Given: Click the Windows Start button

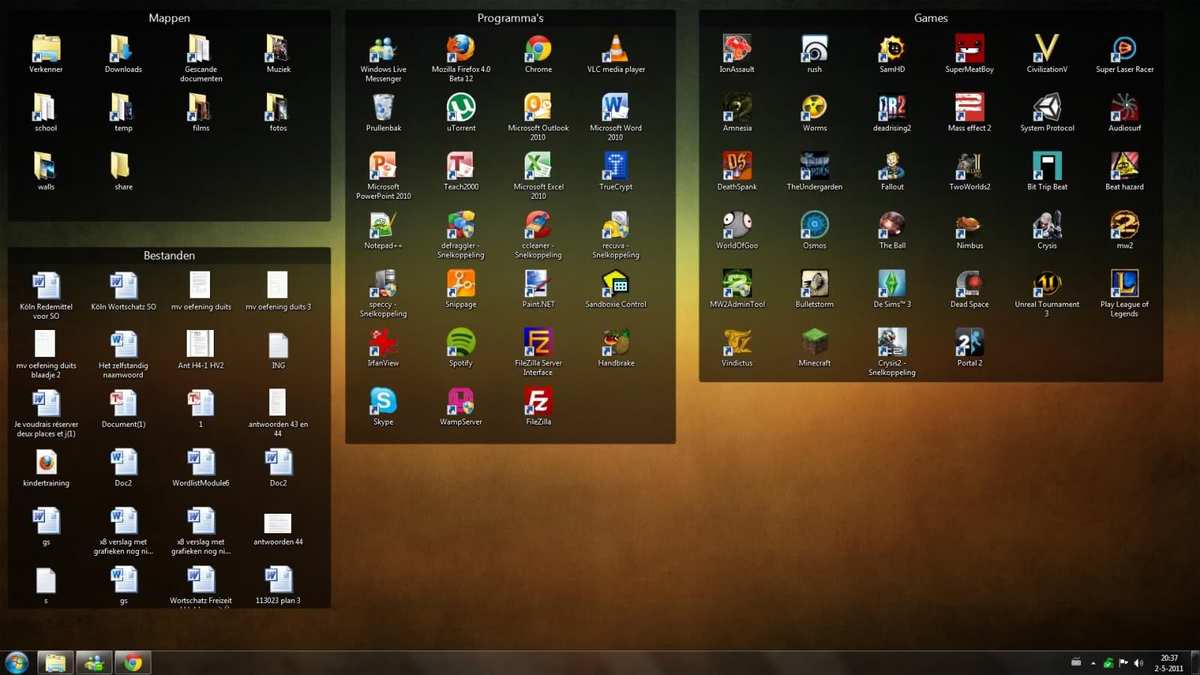Looking at the screenshot, I should (17, 662).
